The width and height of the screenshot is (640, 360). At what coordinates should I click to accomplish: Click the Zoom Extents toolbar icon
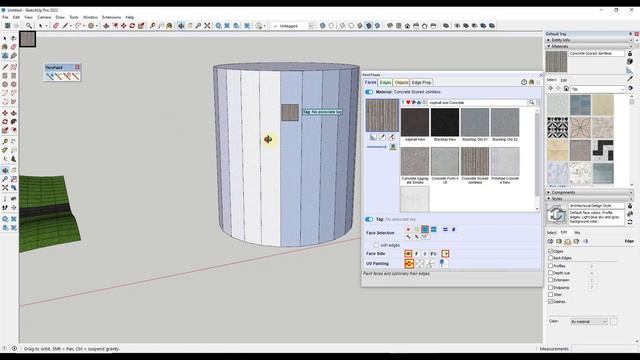point(207,25)
